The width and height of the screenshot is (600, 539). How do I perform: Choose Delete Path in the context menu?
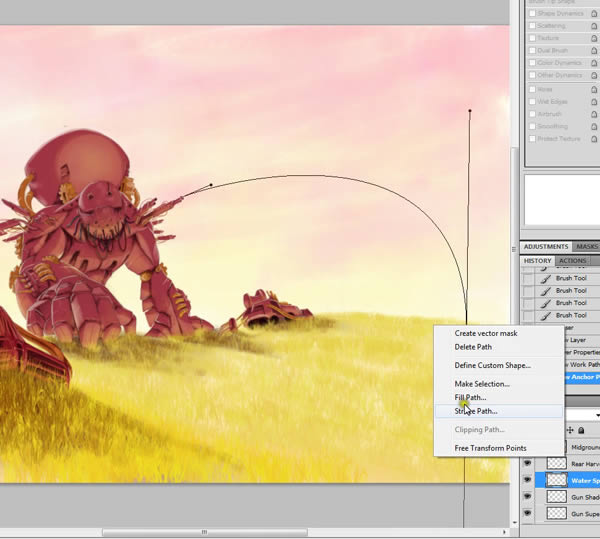click(473, 347)
